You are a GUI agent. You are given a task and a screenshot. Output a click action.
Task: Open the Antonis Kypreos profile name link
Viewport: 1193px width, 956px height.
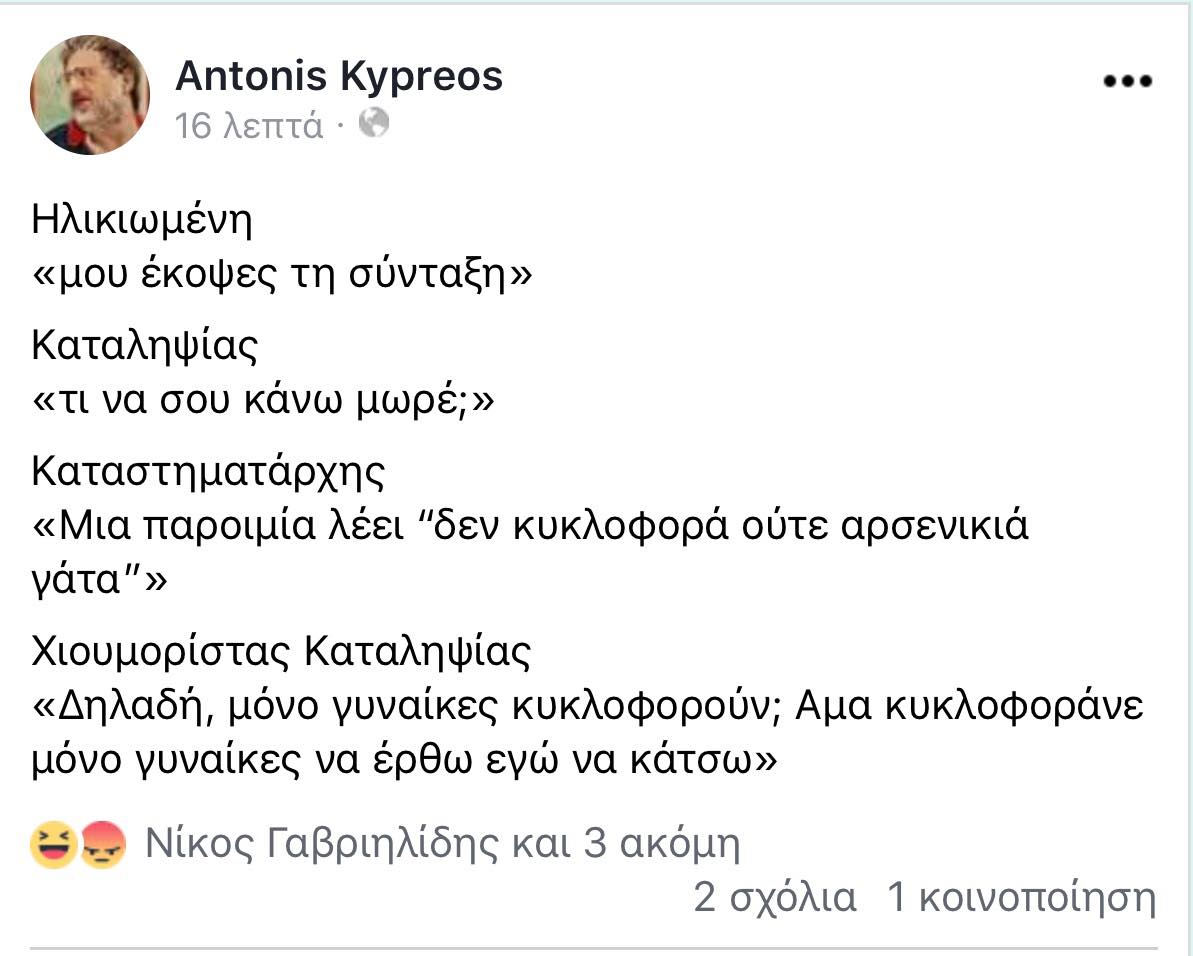tap(339, 75)
